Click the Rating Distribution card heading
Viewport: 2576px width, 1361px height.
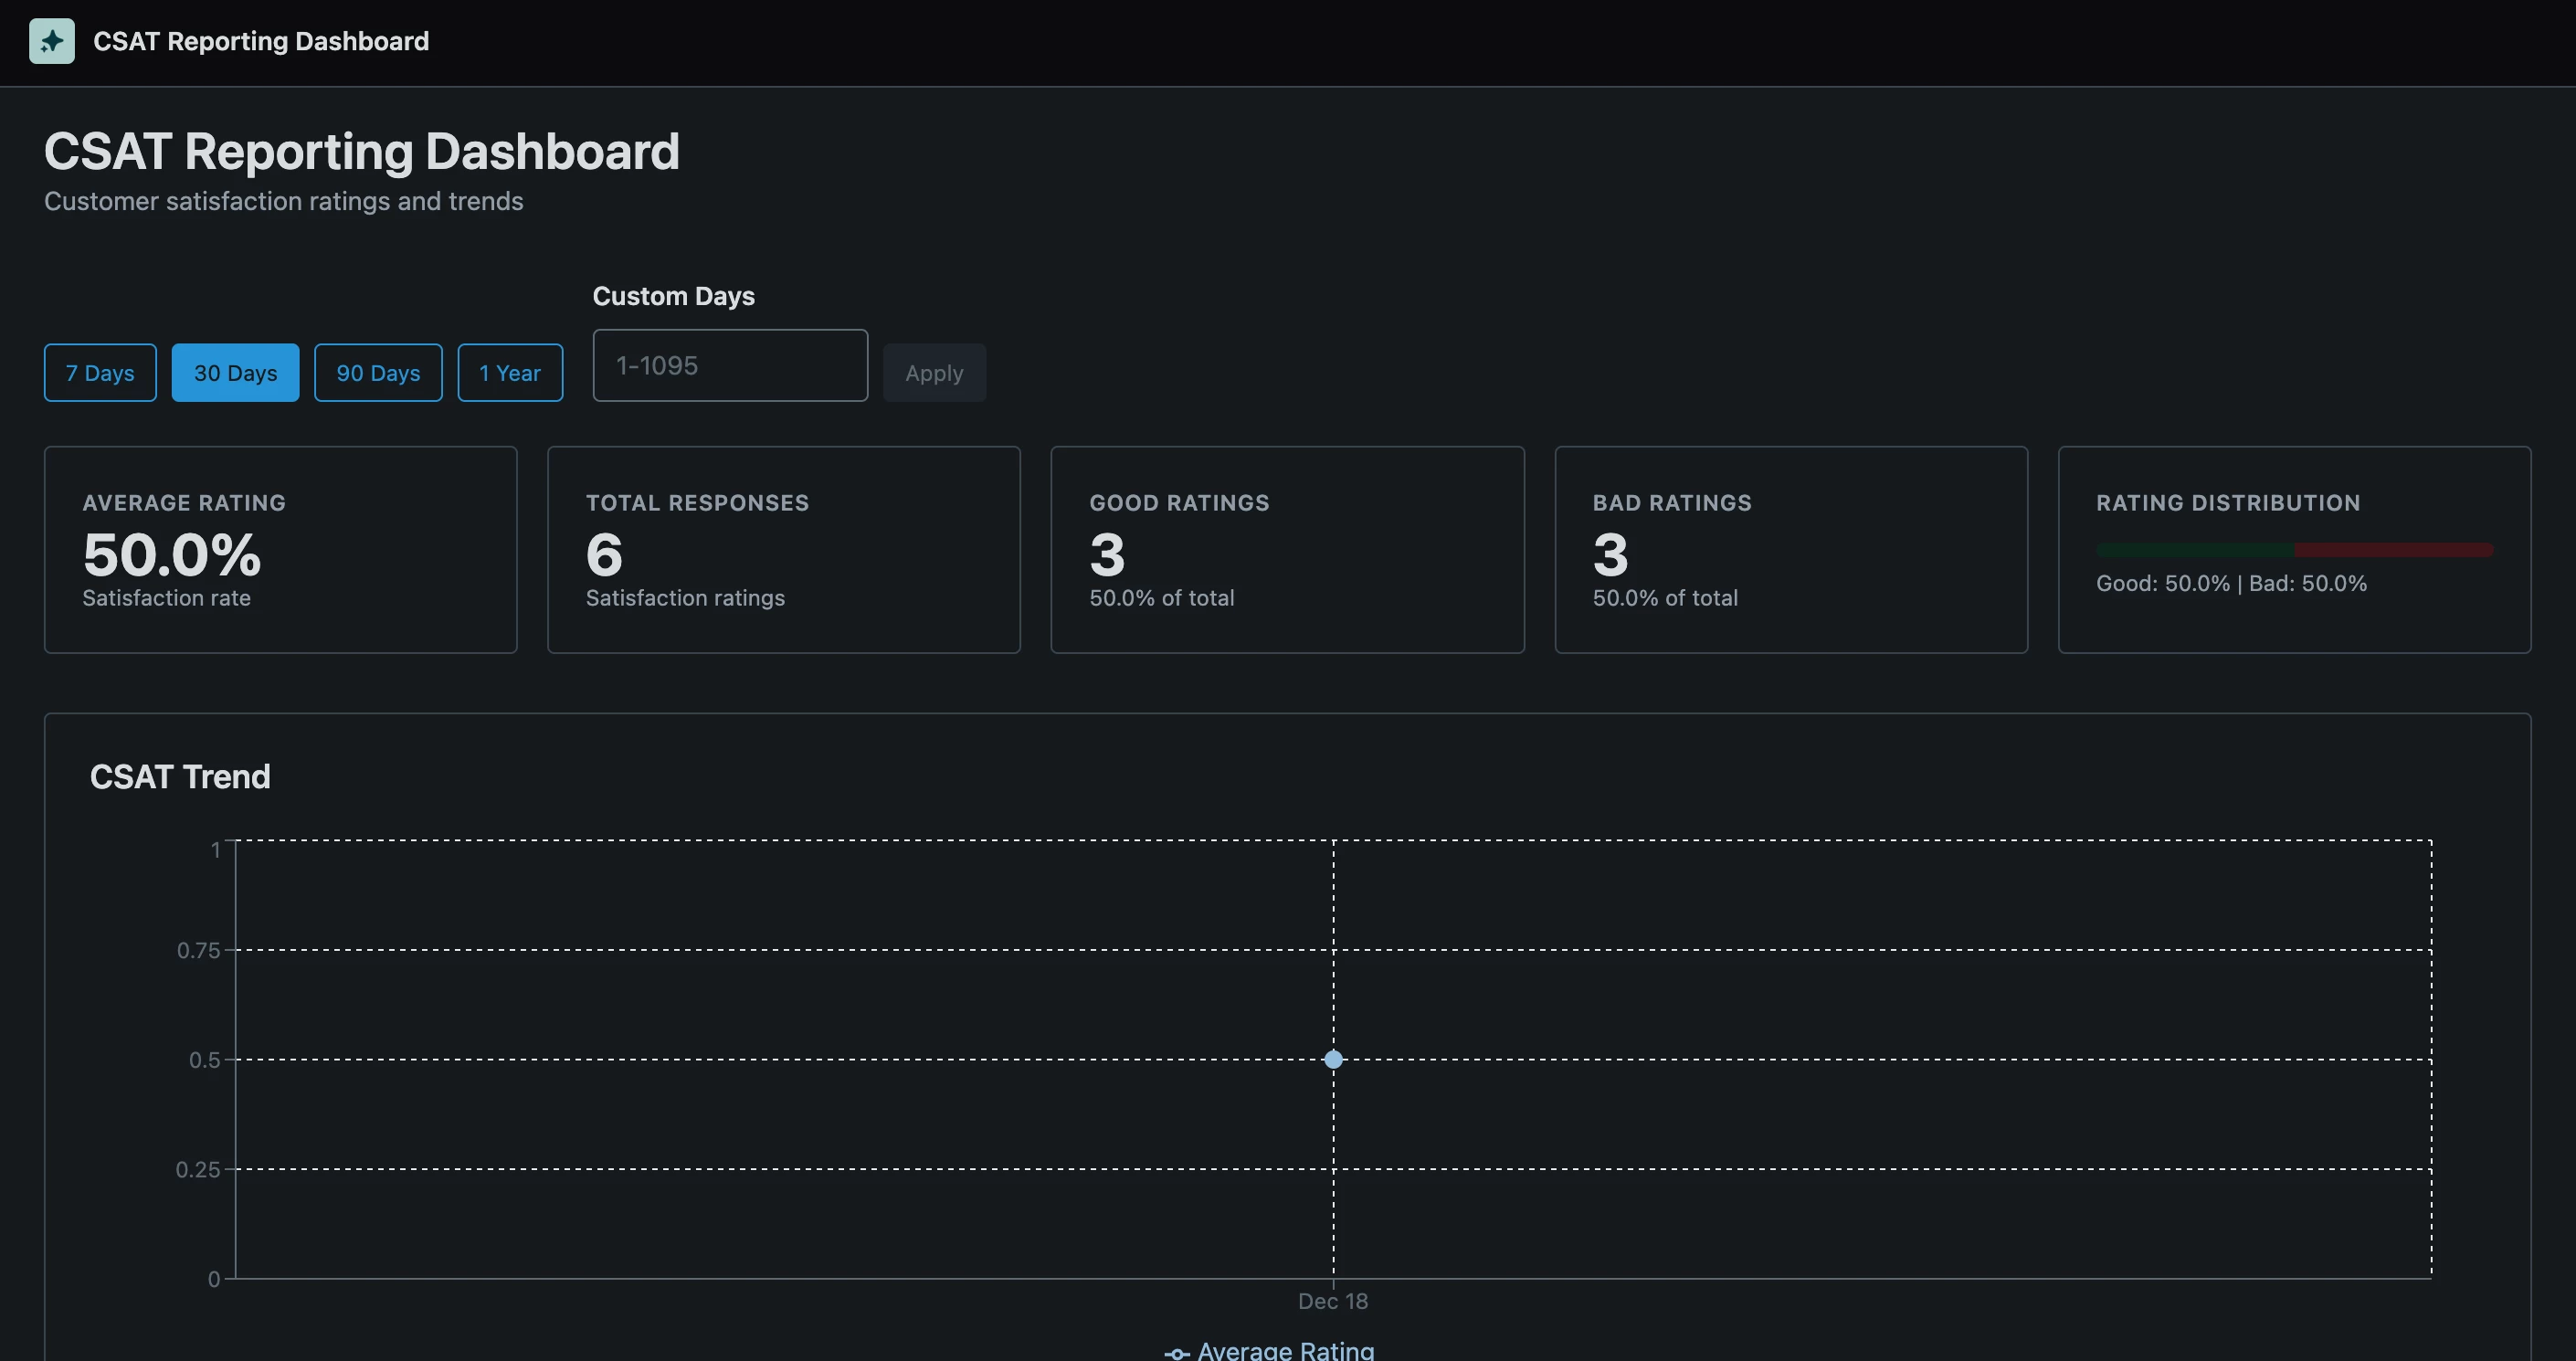[2227, 503]
